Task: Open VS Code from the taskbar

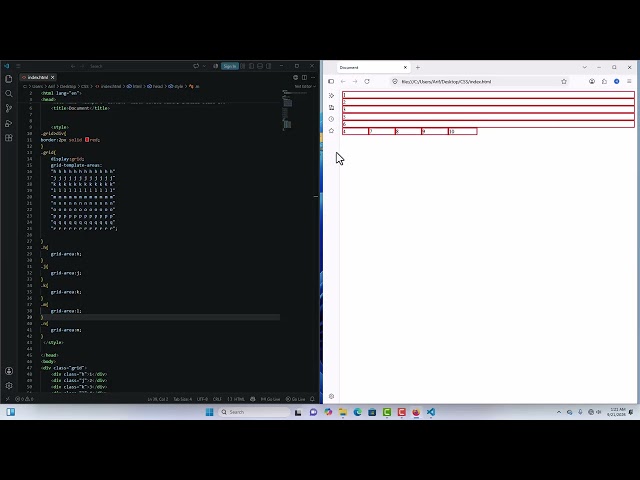Action: (431, 412)
